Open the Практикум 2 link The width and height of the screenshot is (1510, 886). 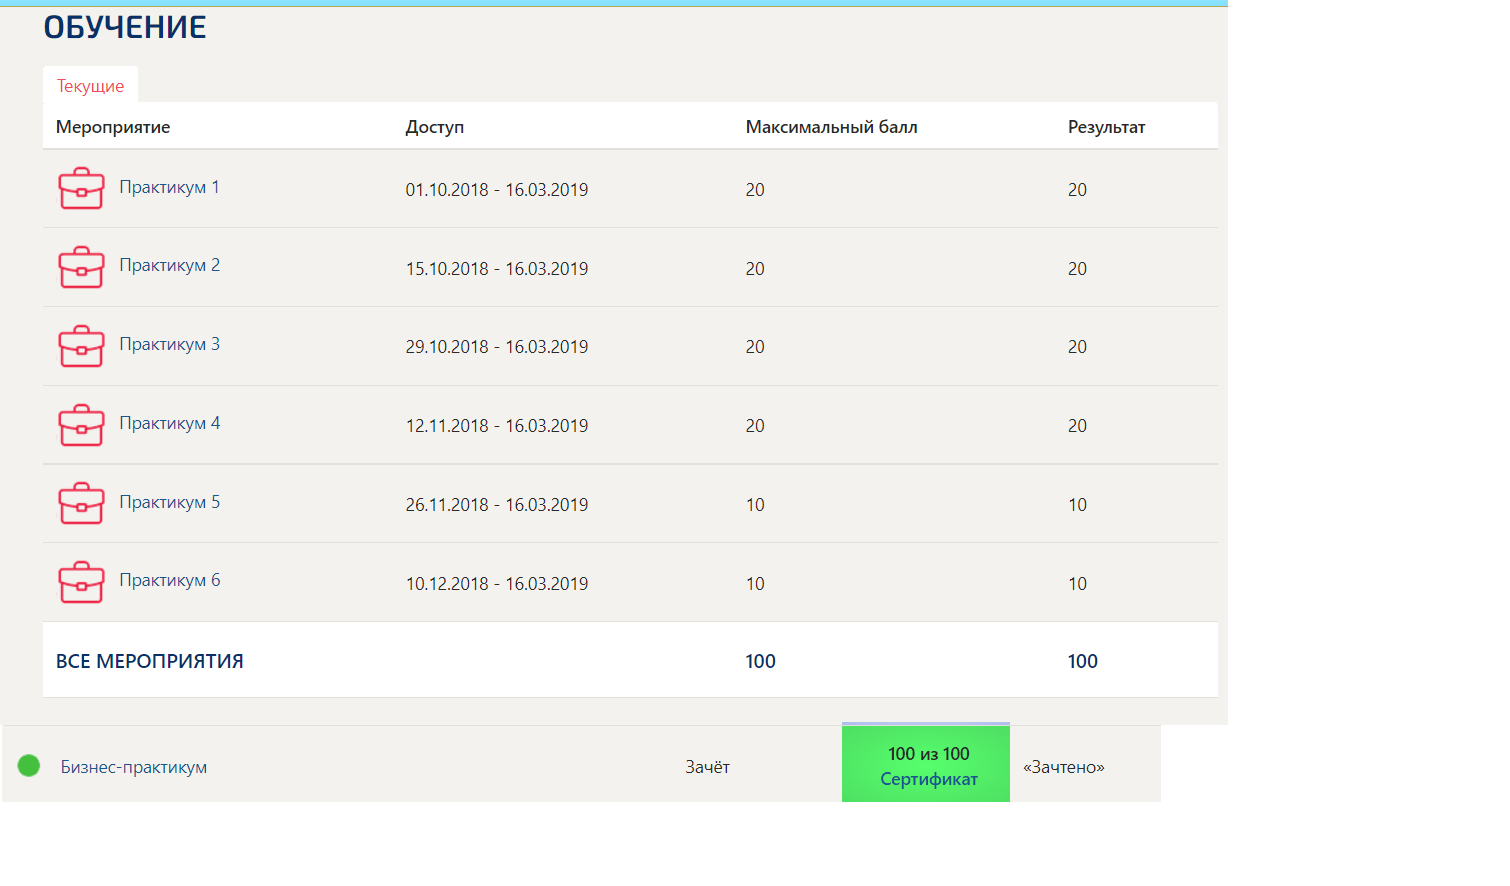[169, 265]
